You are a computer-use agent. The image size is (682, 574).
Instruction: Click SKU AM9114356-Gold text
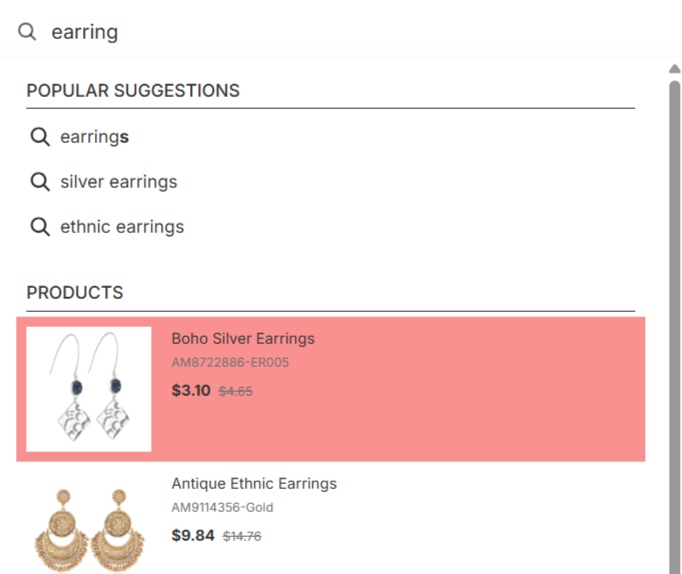click(222, 507)
